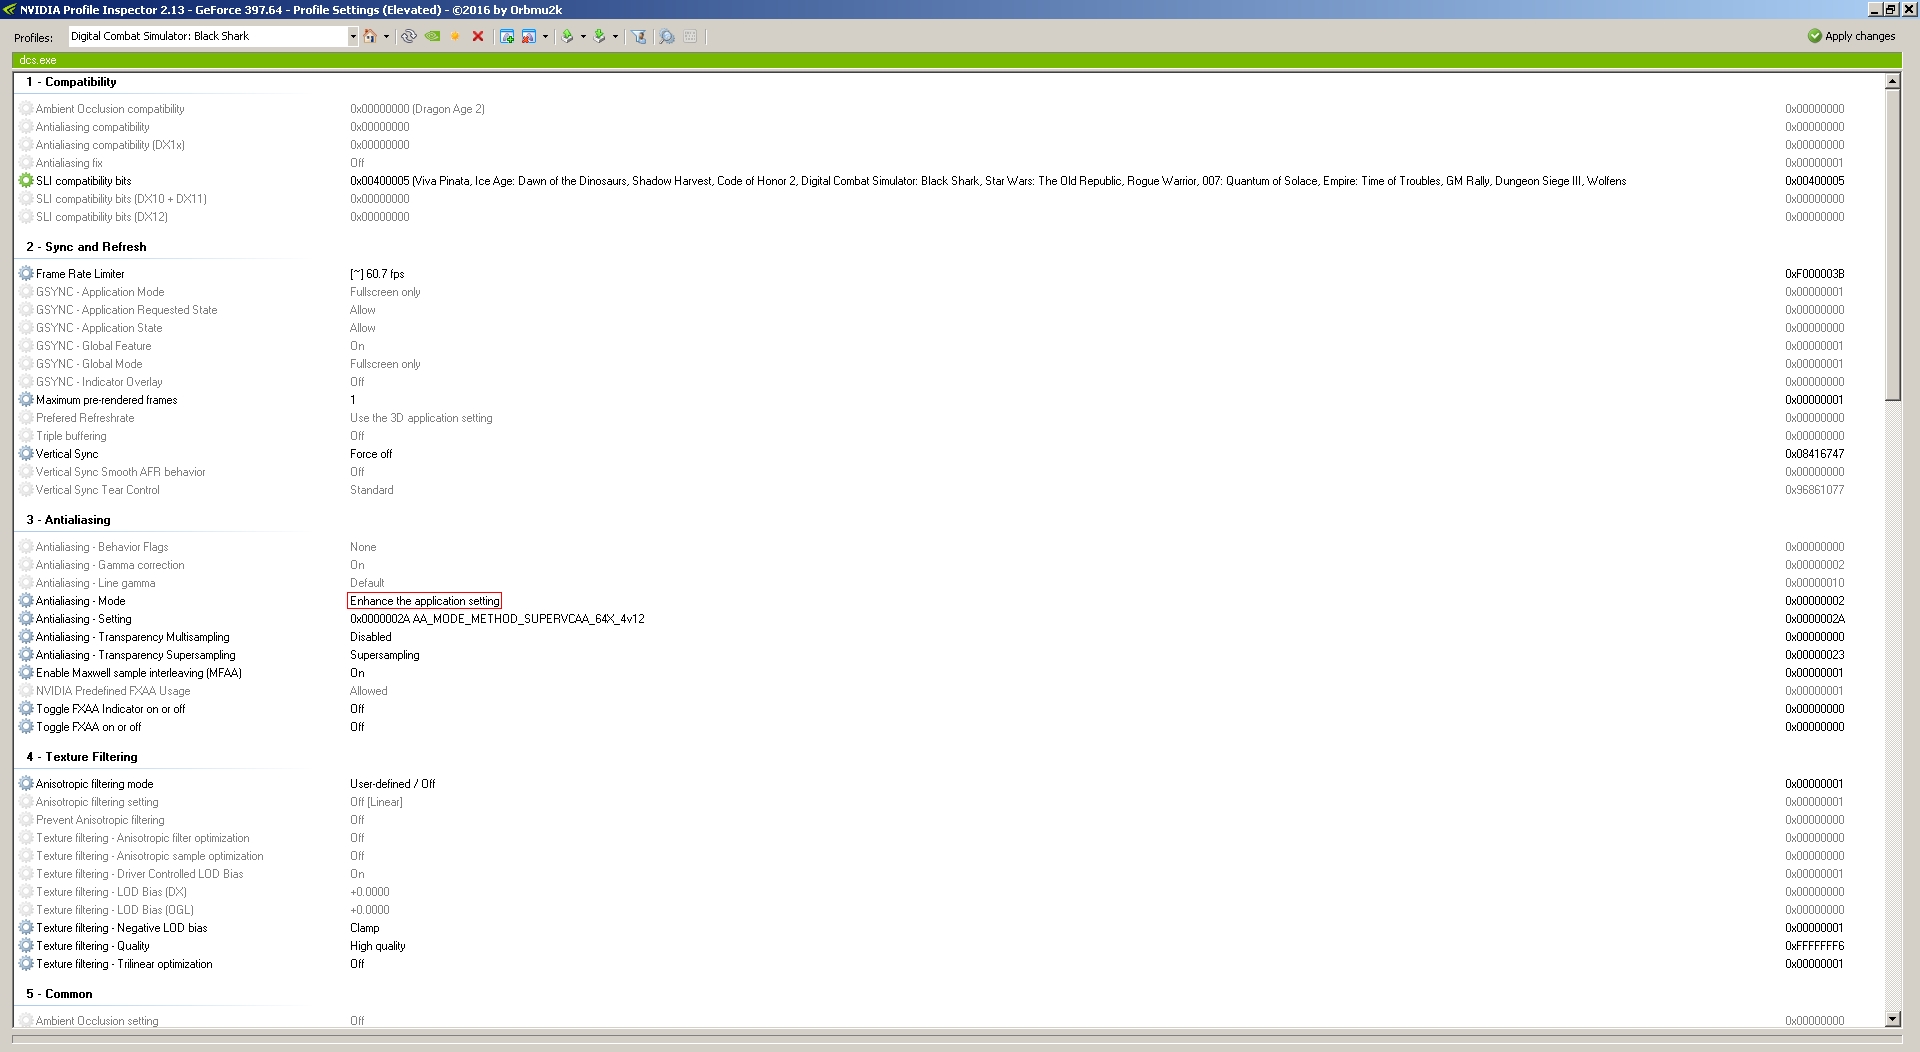Select the 'High quality' texture filtering value
Screen dimensions: 1920x1052
click(378, 946)
